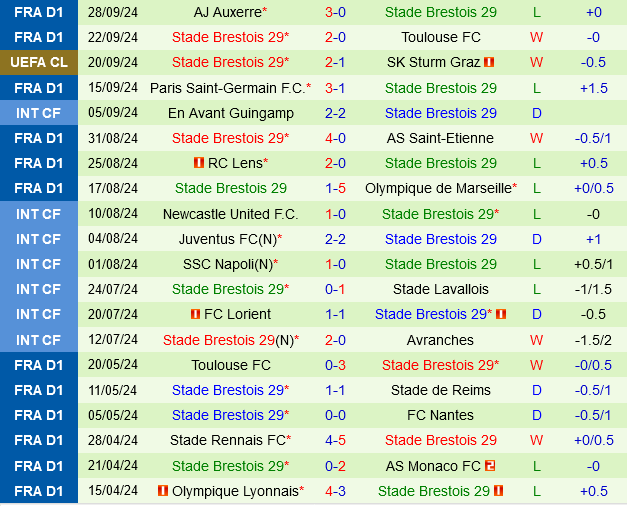The image size is (627, 506).
Task: Open the 1-5 score against Olympique de Marseille
Action: tap(335, 188)
